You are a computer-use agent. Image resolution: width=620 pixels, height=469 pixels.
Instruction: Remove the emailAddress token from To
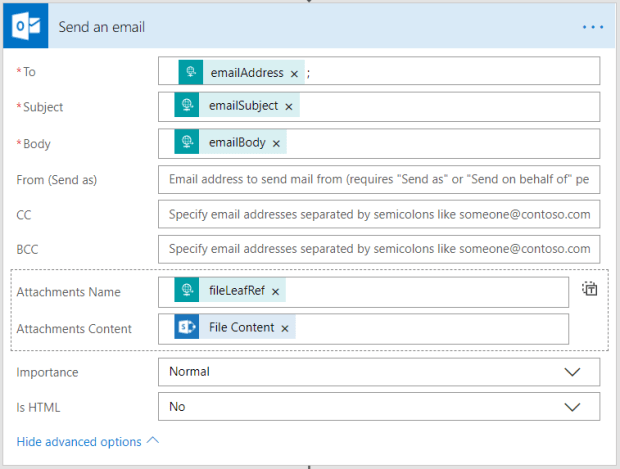pyautogui.click(x=294, y=74)
